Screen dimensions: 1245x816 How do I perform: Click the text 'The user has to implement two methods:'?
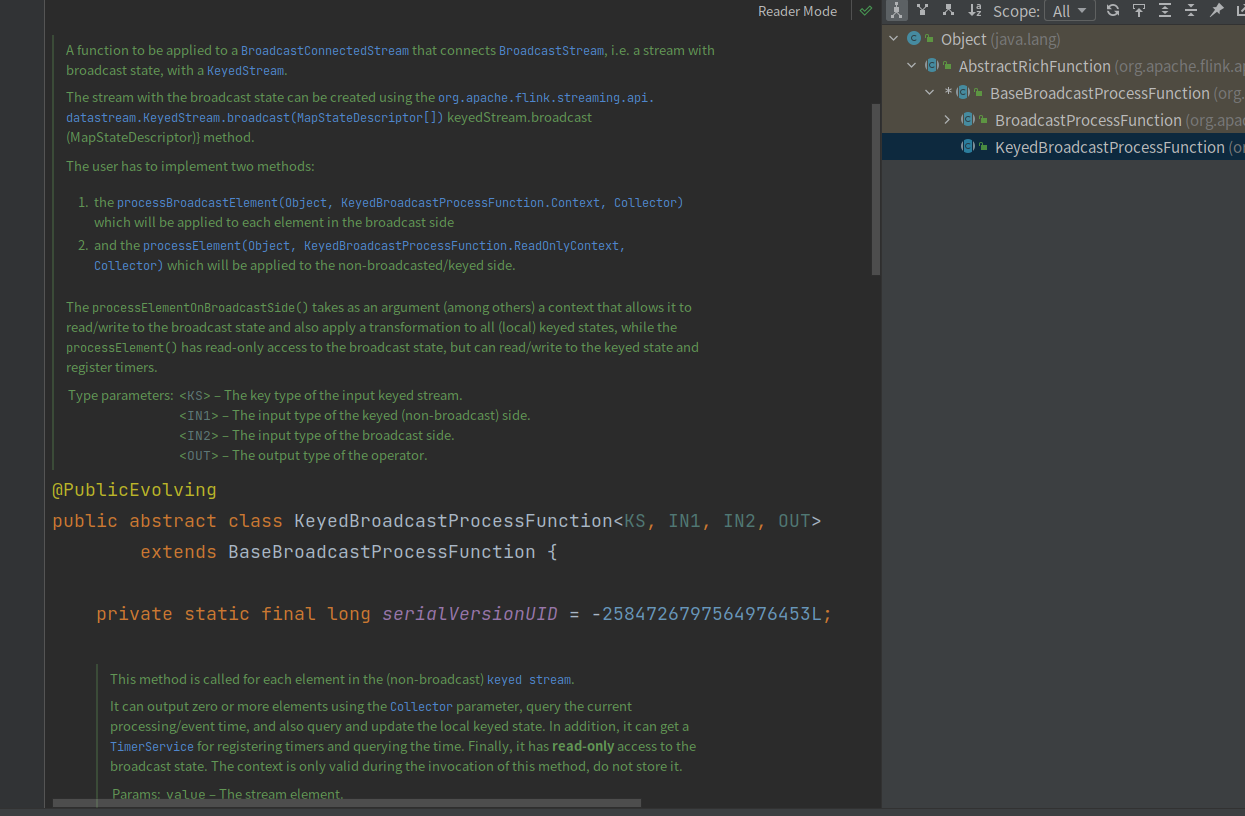[x=190, y=166]
